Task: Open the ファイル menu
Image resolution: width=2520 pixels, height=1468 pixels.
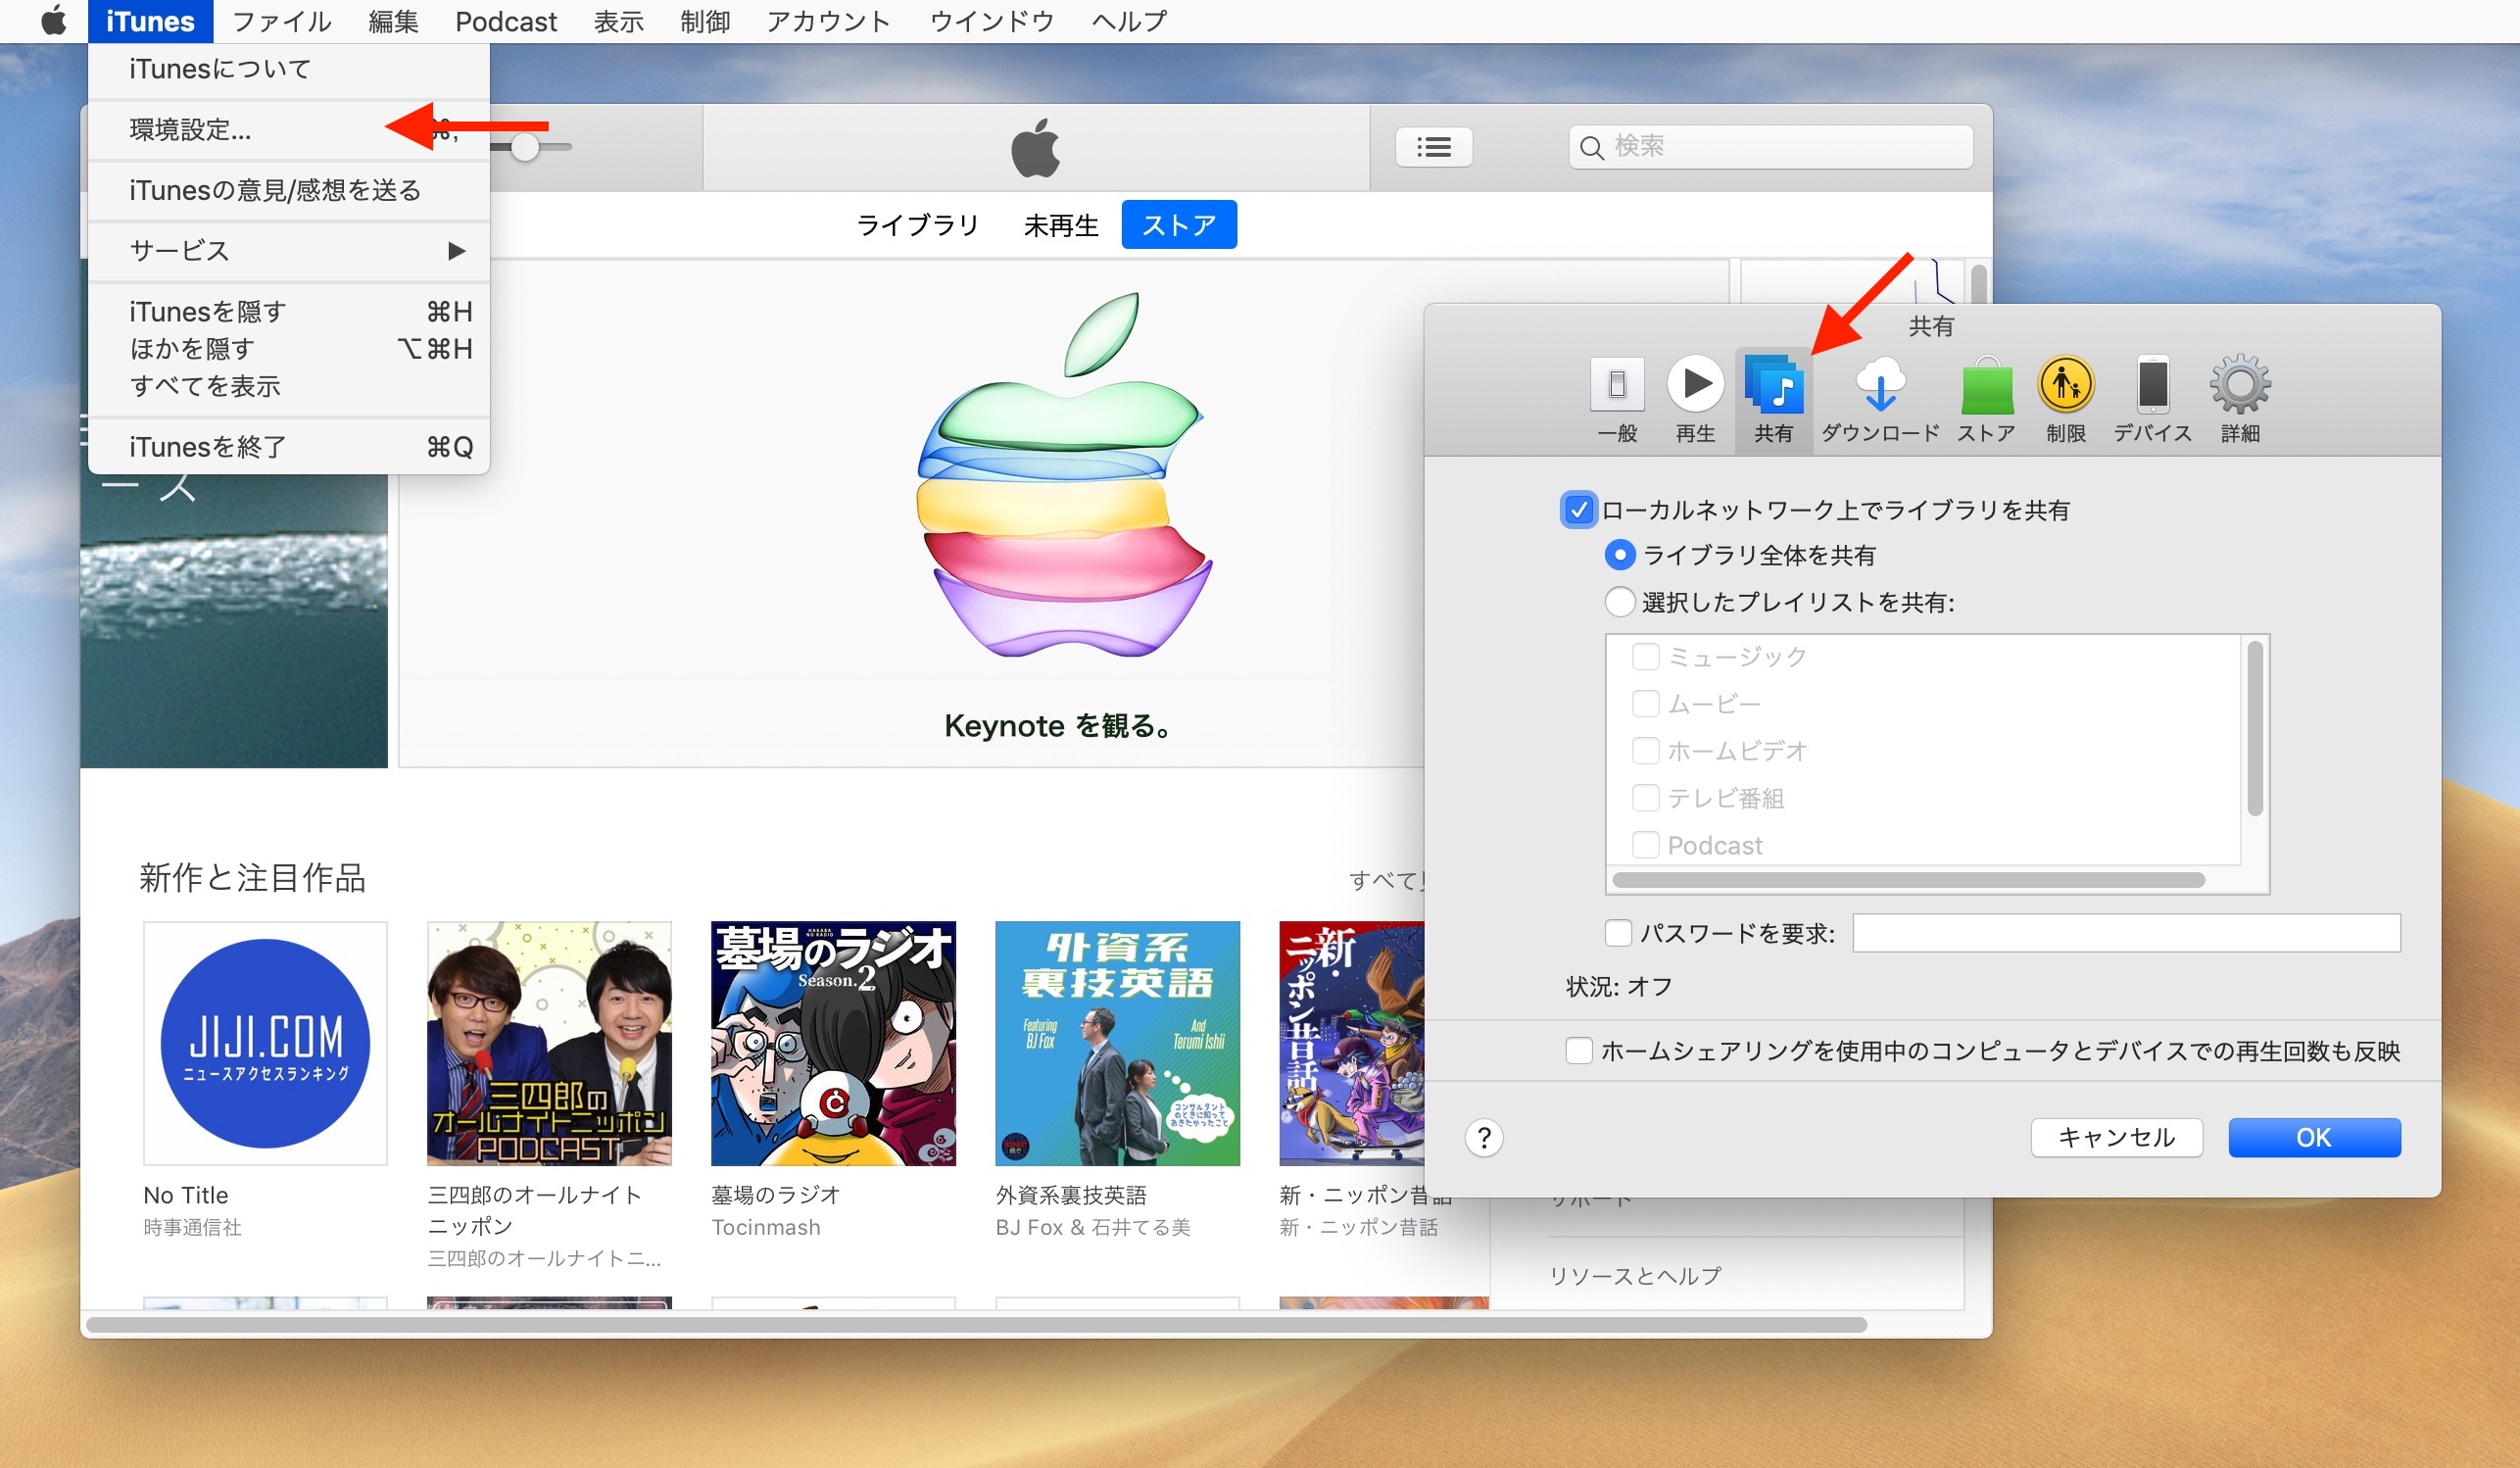Action: coord(281,21)
